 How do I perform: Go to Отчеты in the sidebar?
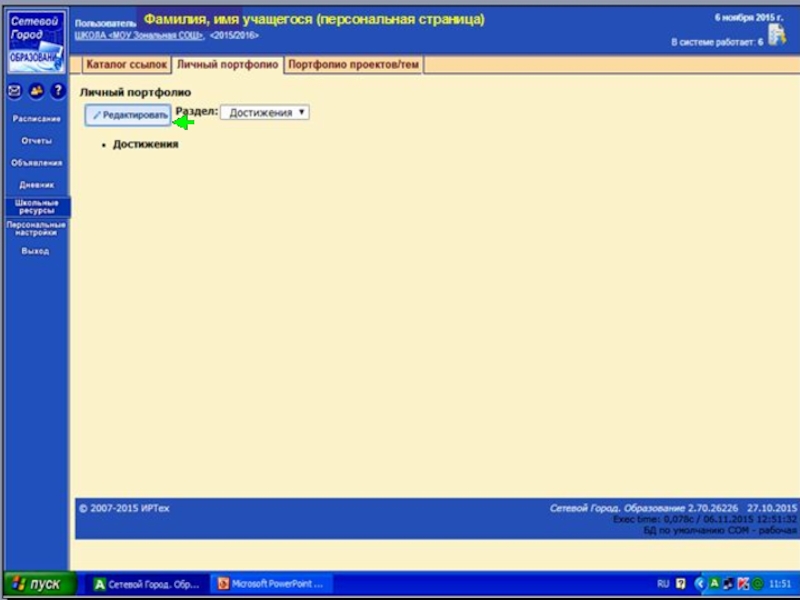tap(36, 141)
